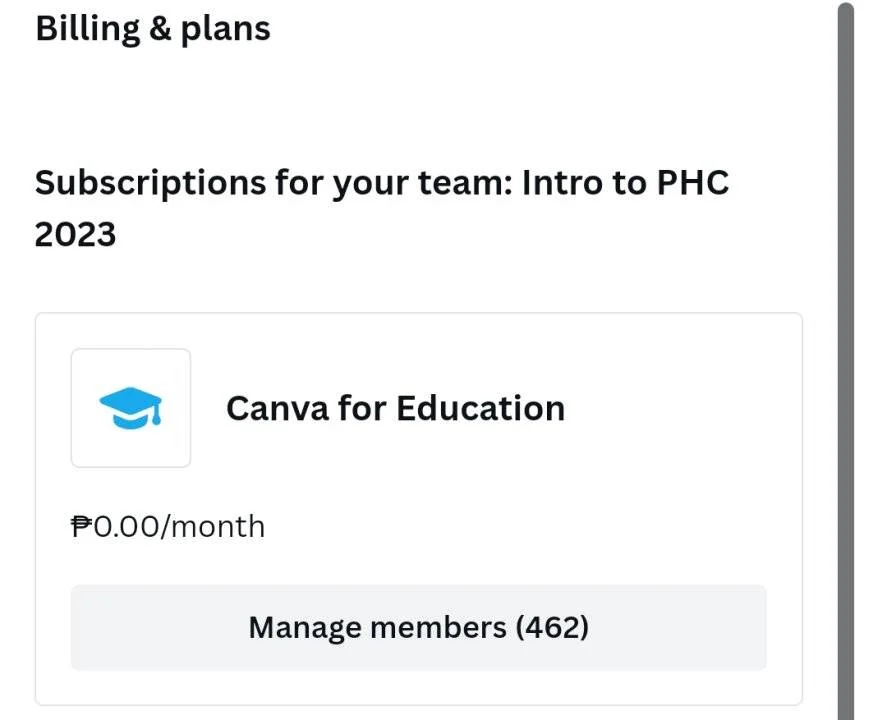Open Manage members (462)

(419, 628)
